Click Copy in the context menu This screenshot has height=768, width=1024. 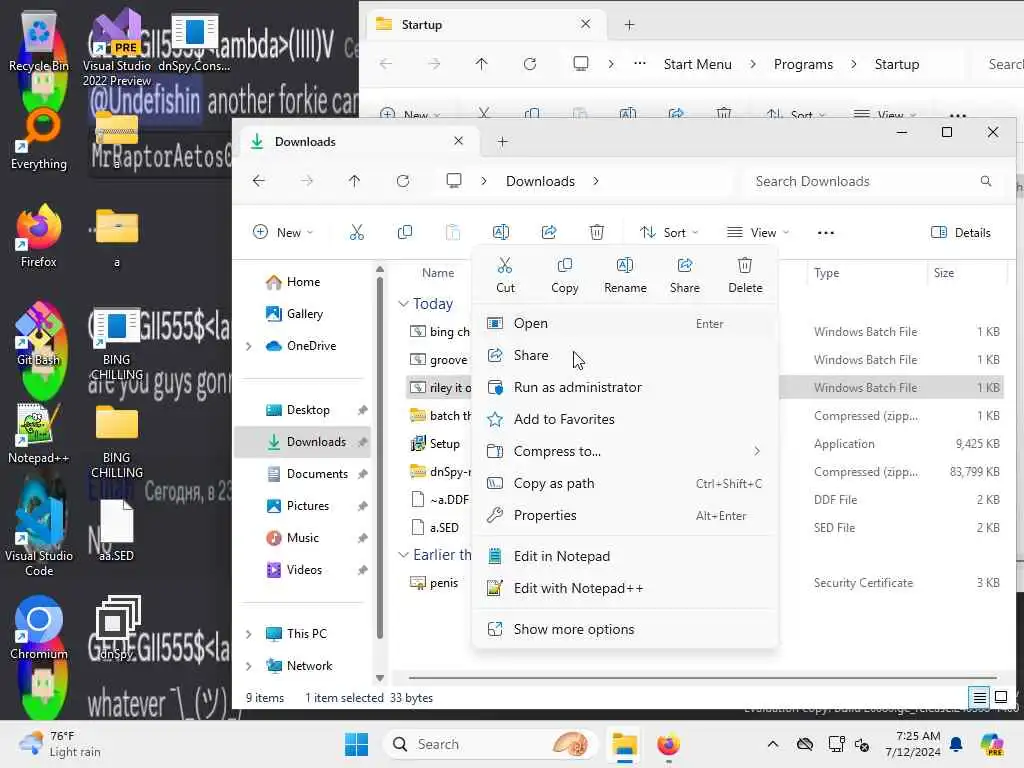(x=564, y=275)
